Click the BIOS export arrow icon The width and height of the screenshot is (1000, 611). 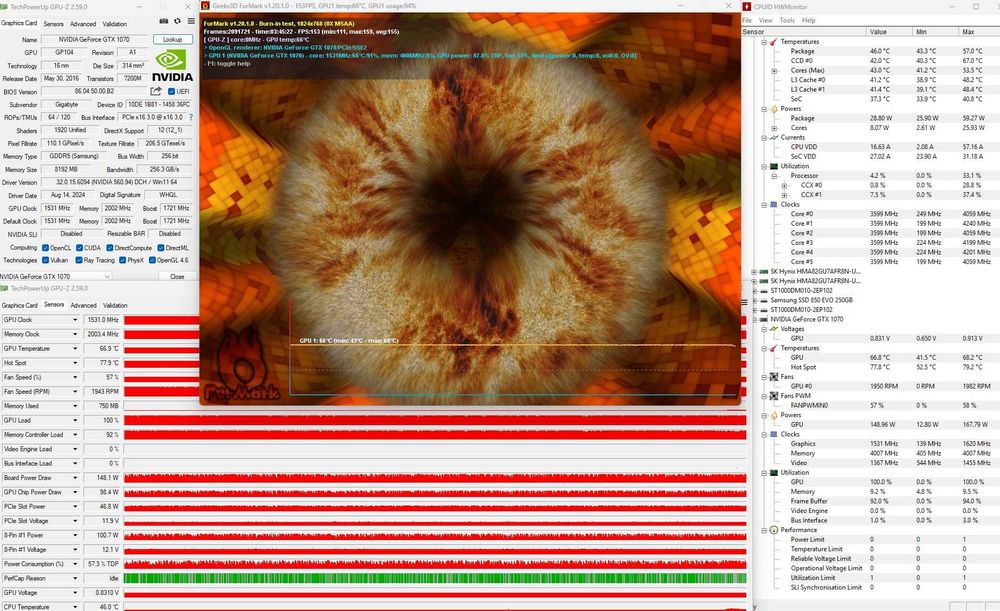pyautogui.click(x=156, y=91)
